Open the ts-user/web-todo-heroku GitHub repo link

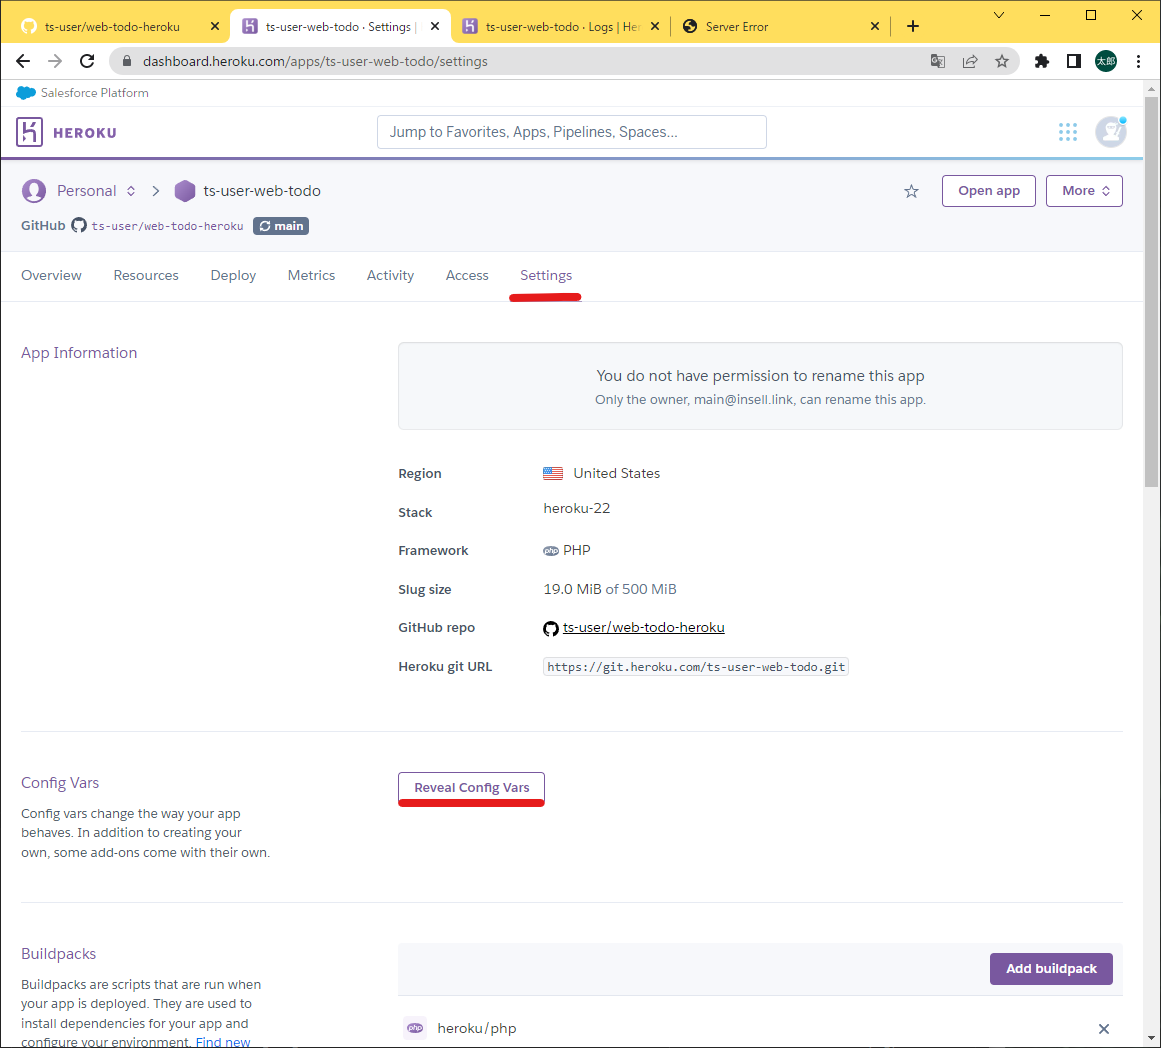pos(643,628)
